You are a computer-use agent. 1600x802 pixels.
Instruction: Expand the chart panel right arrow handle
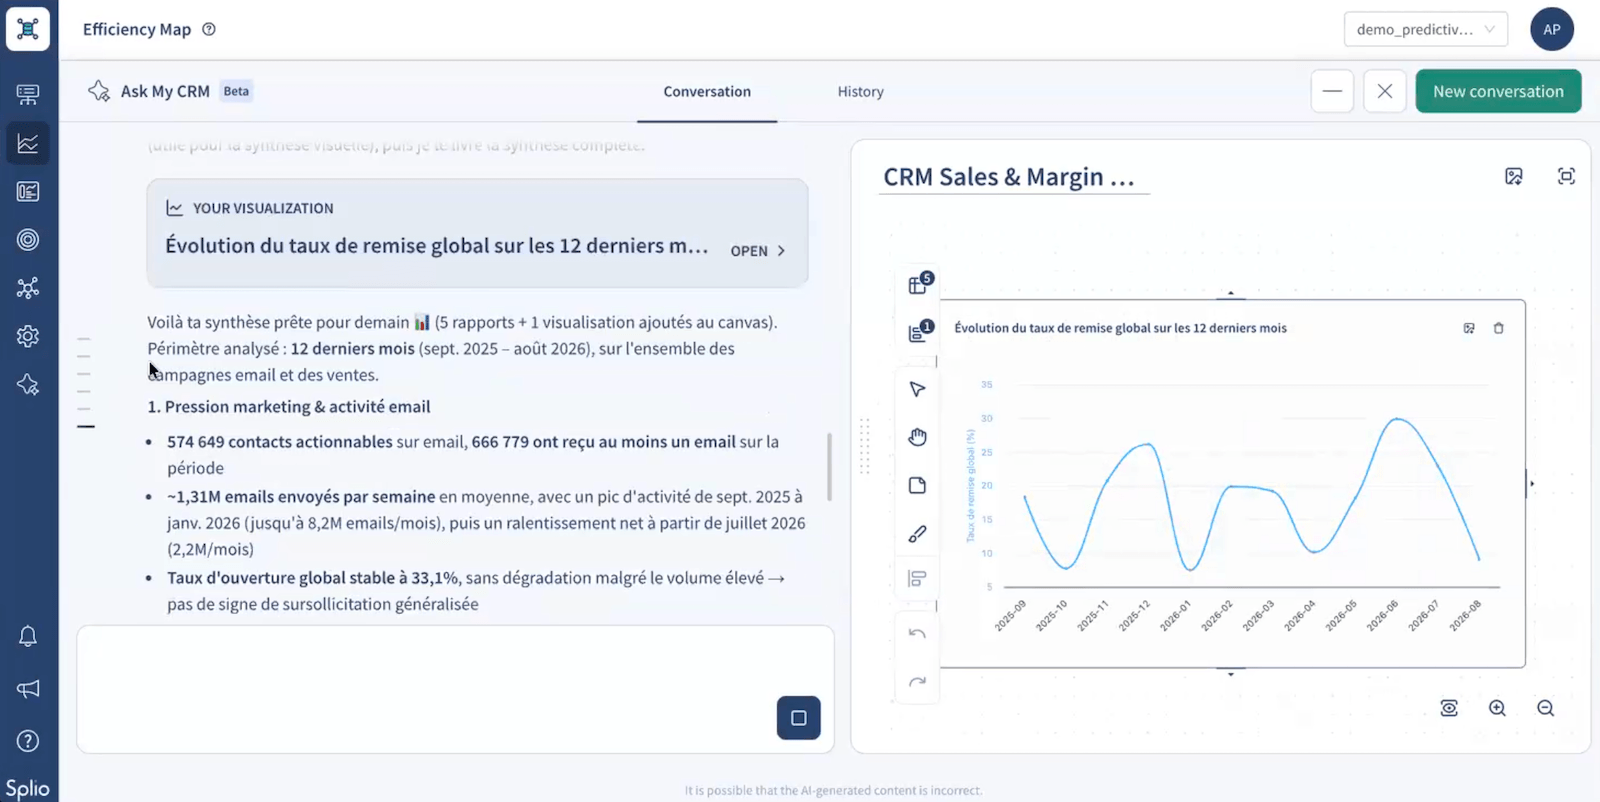[1531, 484]
